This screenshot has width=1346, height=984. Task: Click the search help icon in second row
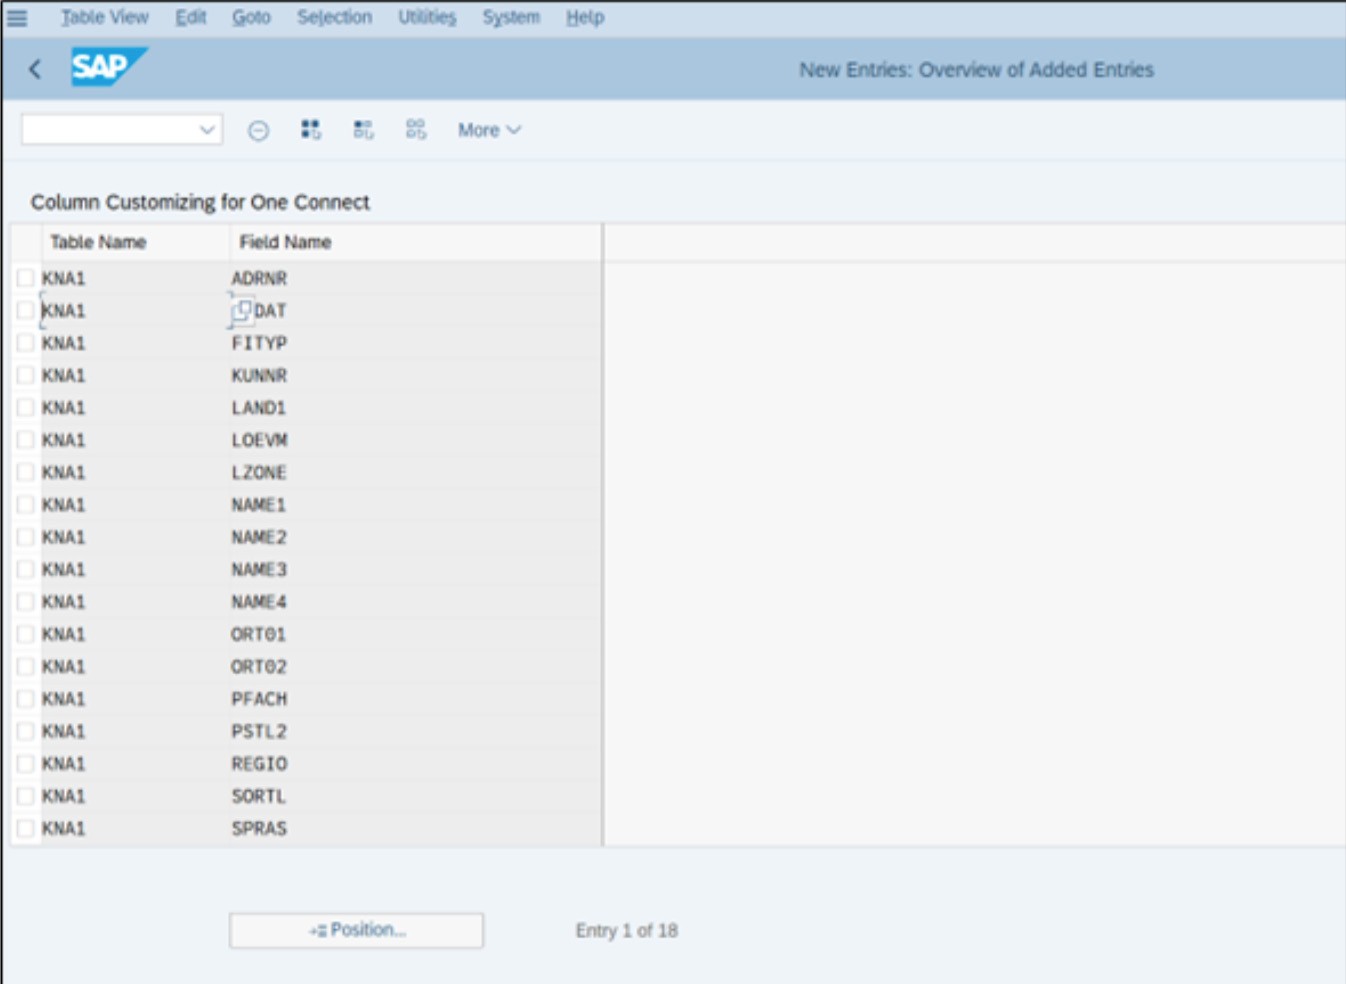[241, 311]
